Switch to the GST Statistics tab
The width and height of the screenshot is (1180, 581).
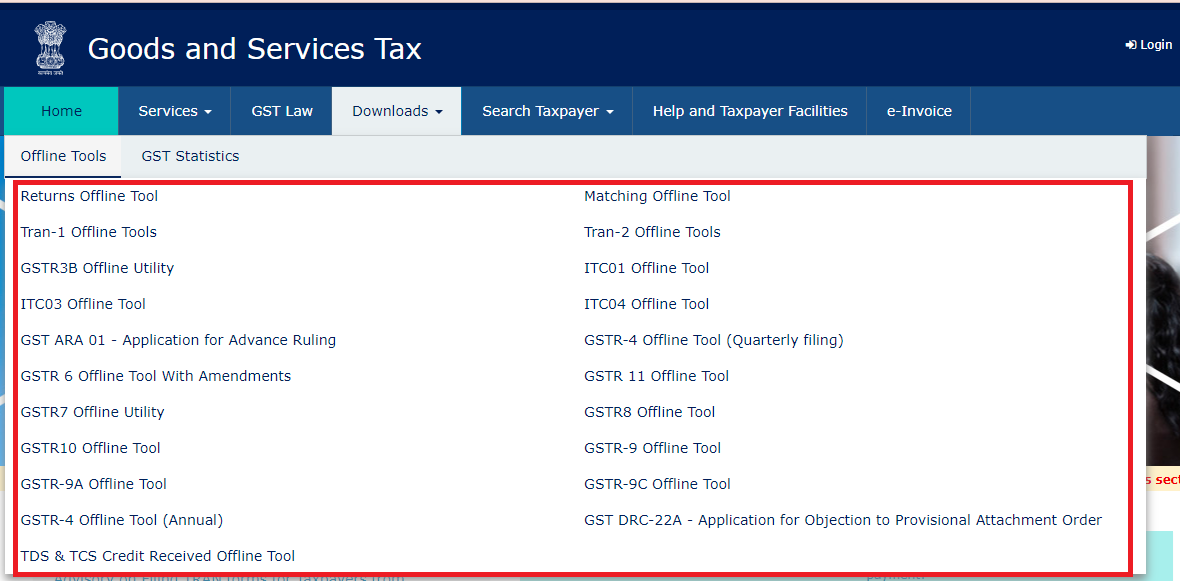click(x=190, y=156)
